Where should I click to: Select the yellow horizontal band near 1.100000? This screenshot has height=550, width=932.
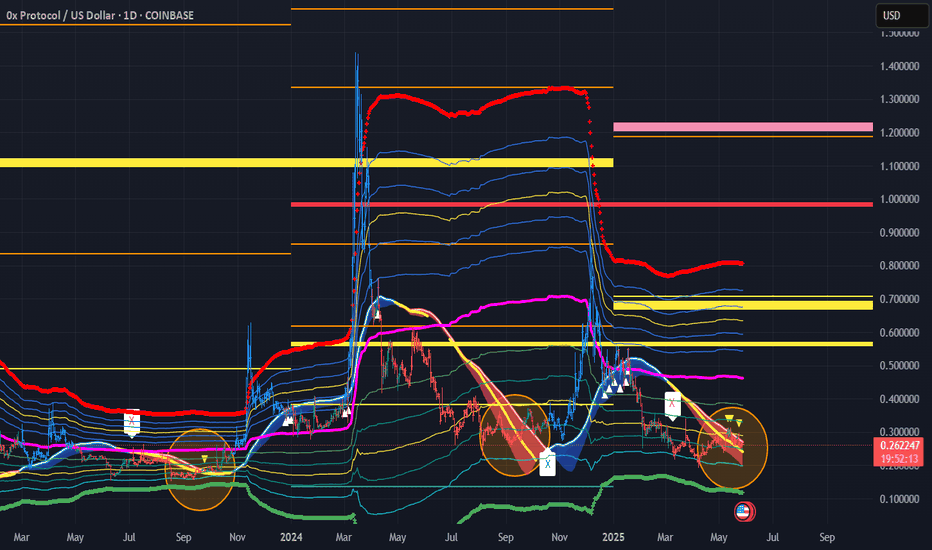tap(307, 162)
